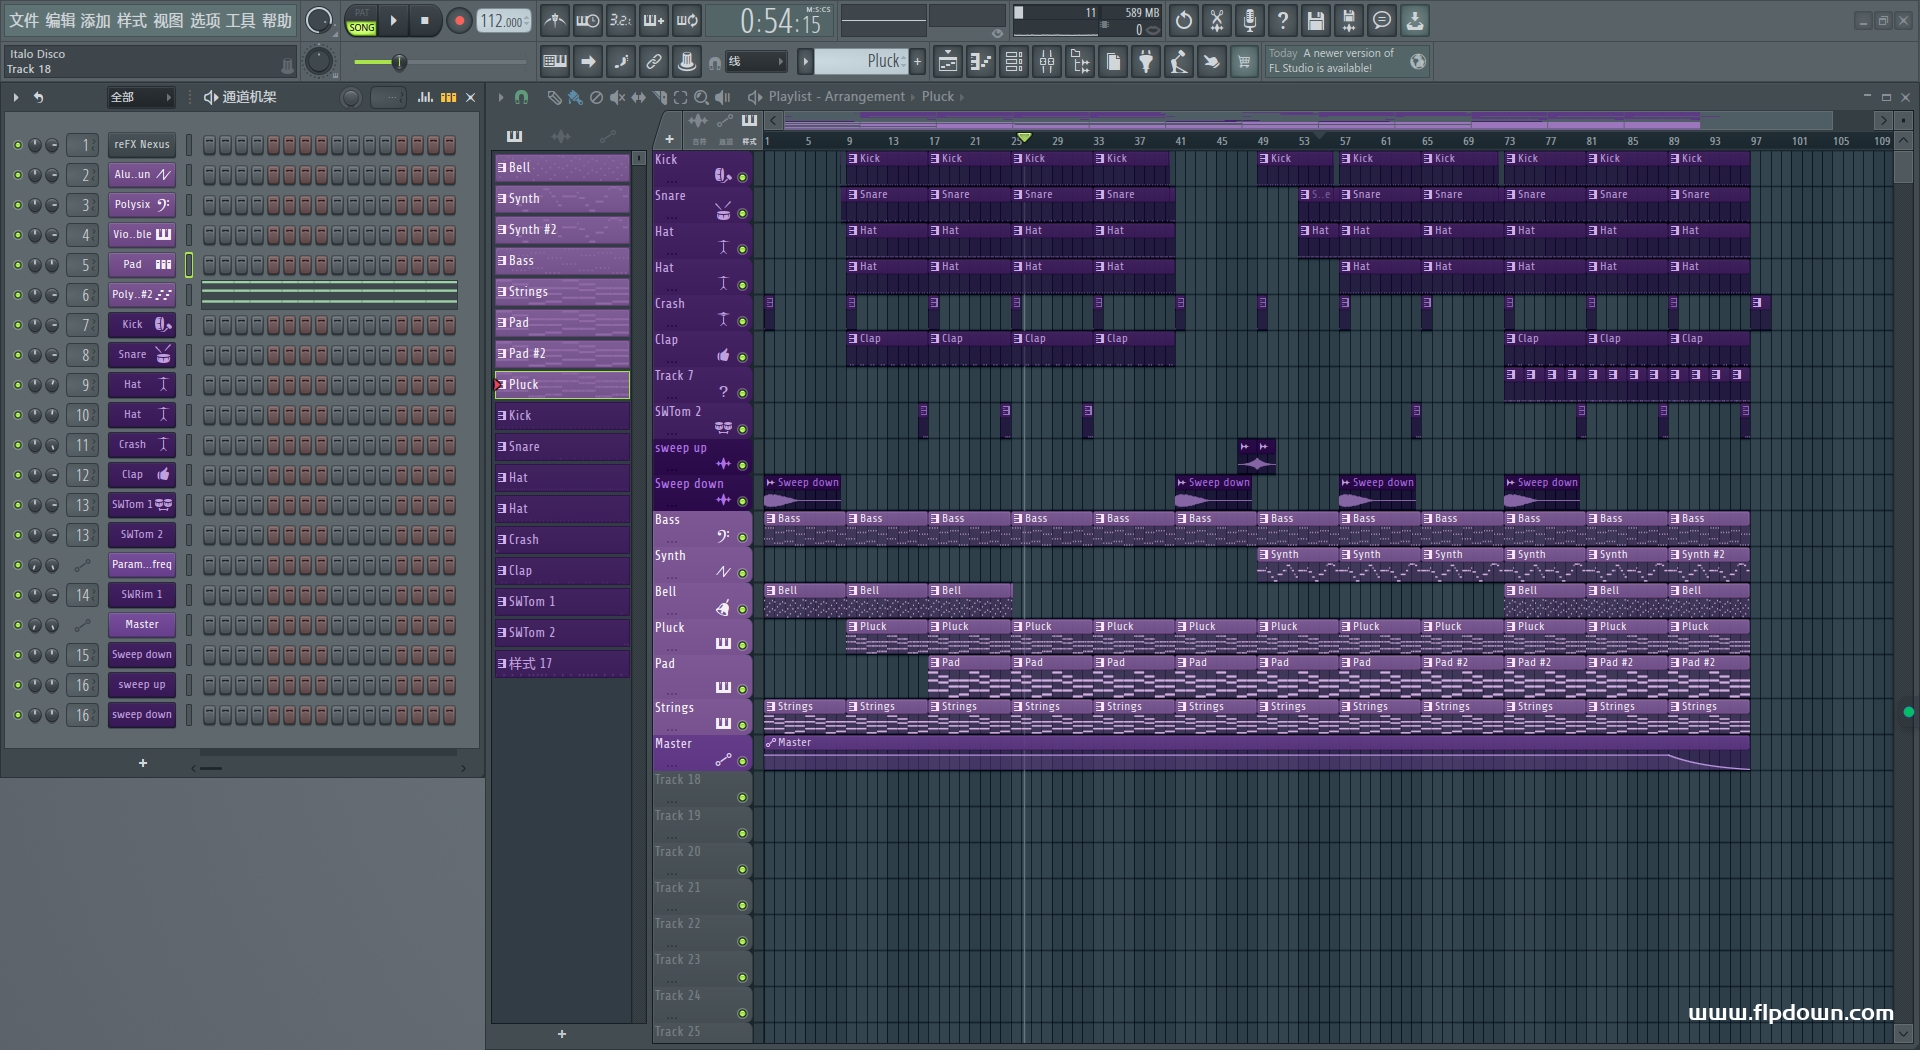Open the shopping cart content library
This screenshot has height=1050, width=1920.
(x=1244, y=62)
